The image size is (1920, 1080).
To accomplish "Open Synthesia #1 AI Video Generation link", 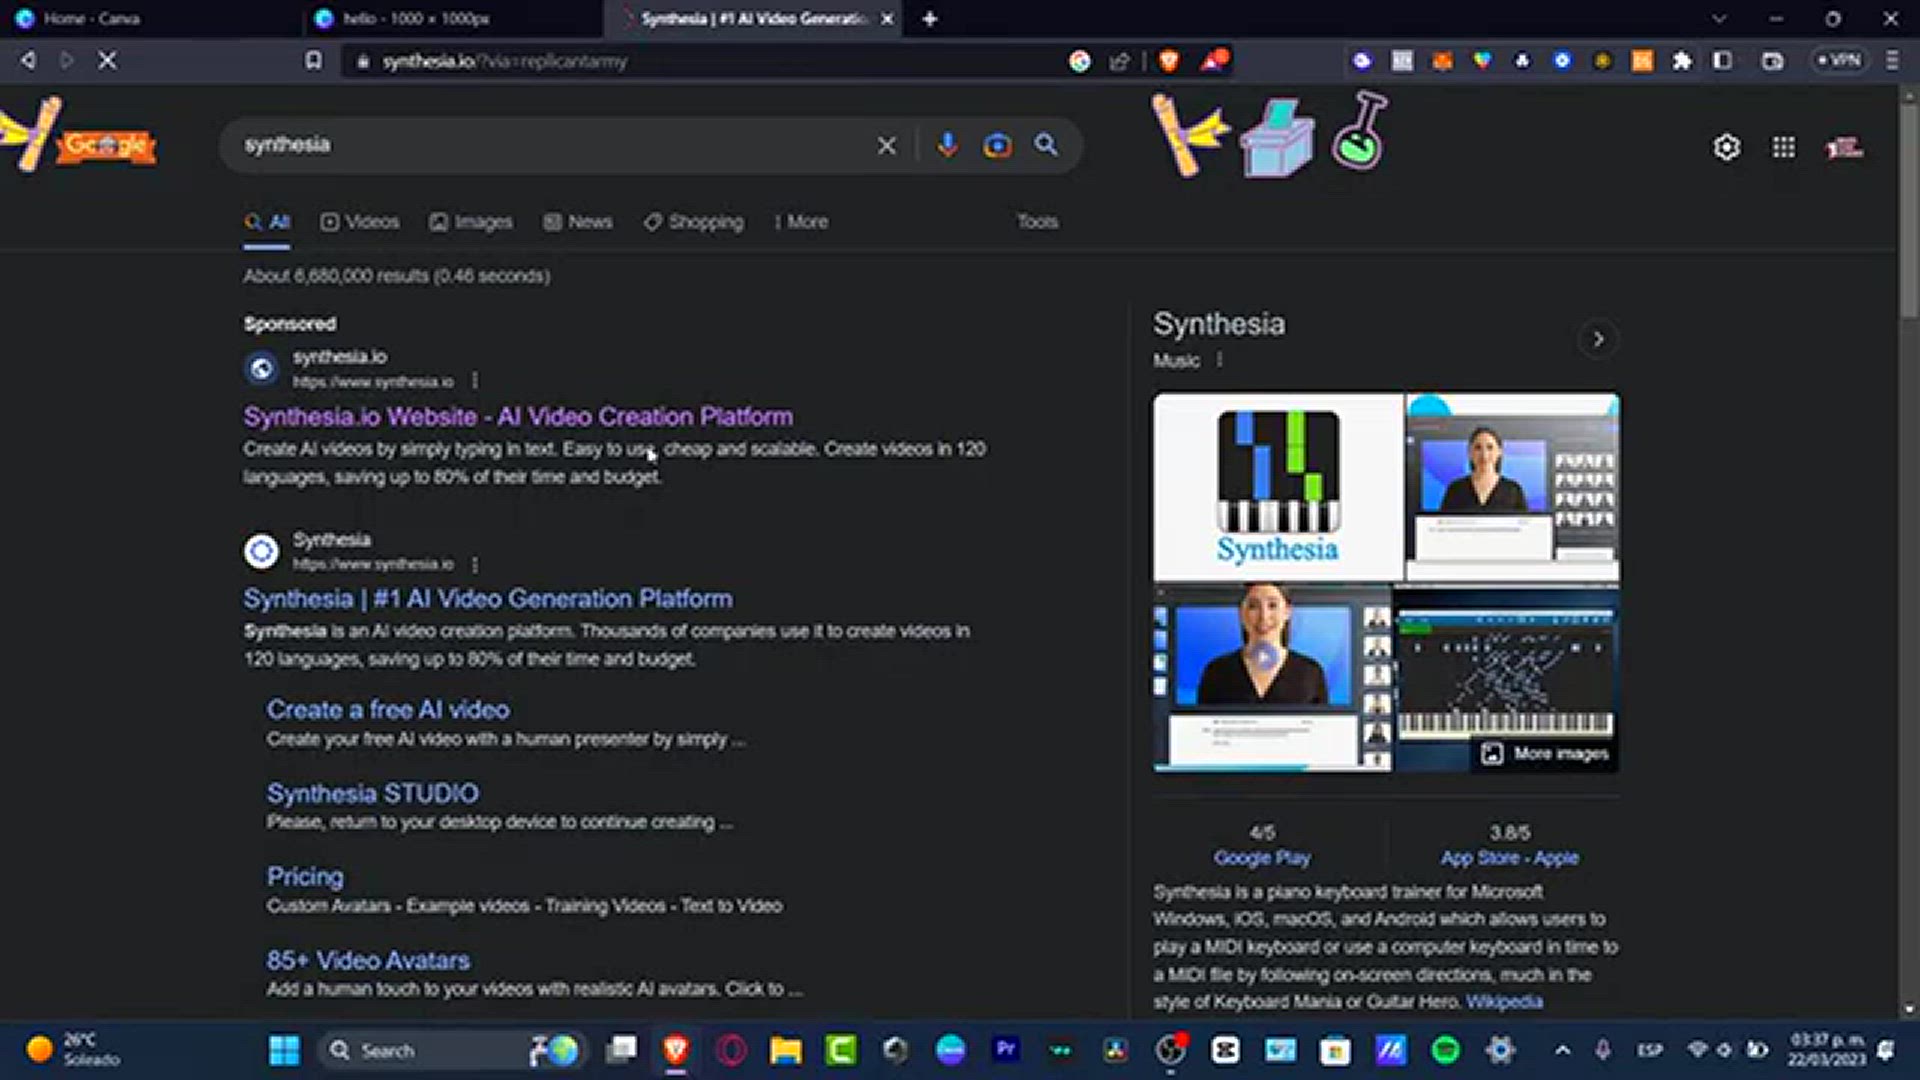I will tap(488, 599).
